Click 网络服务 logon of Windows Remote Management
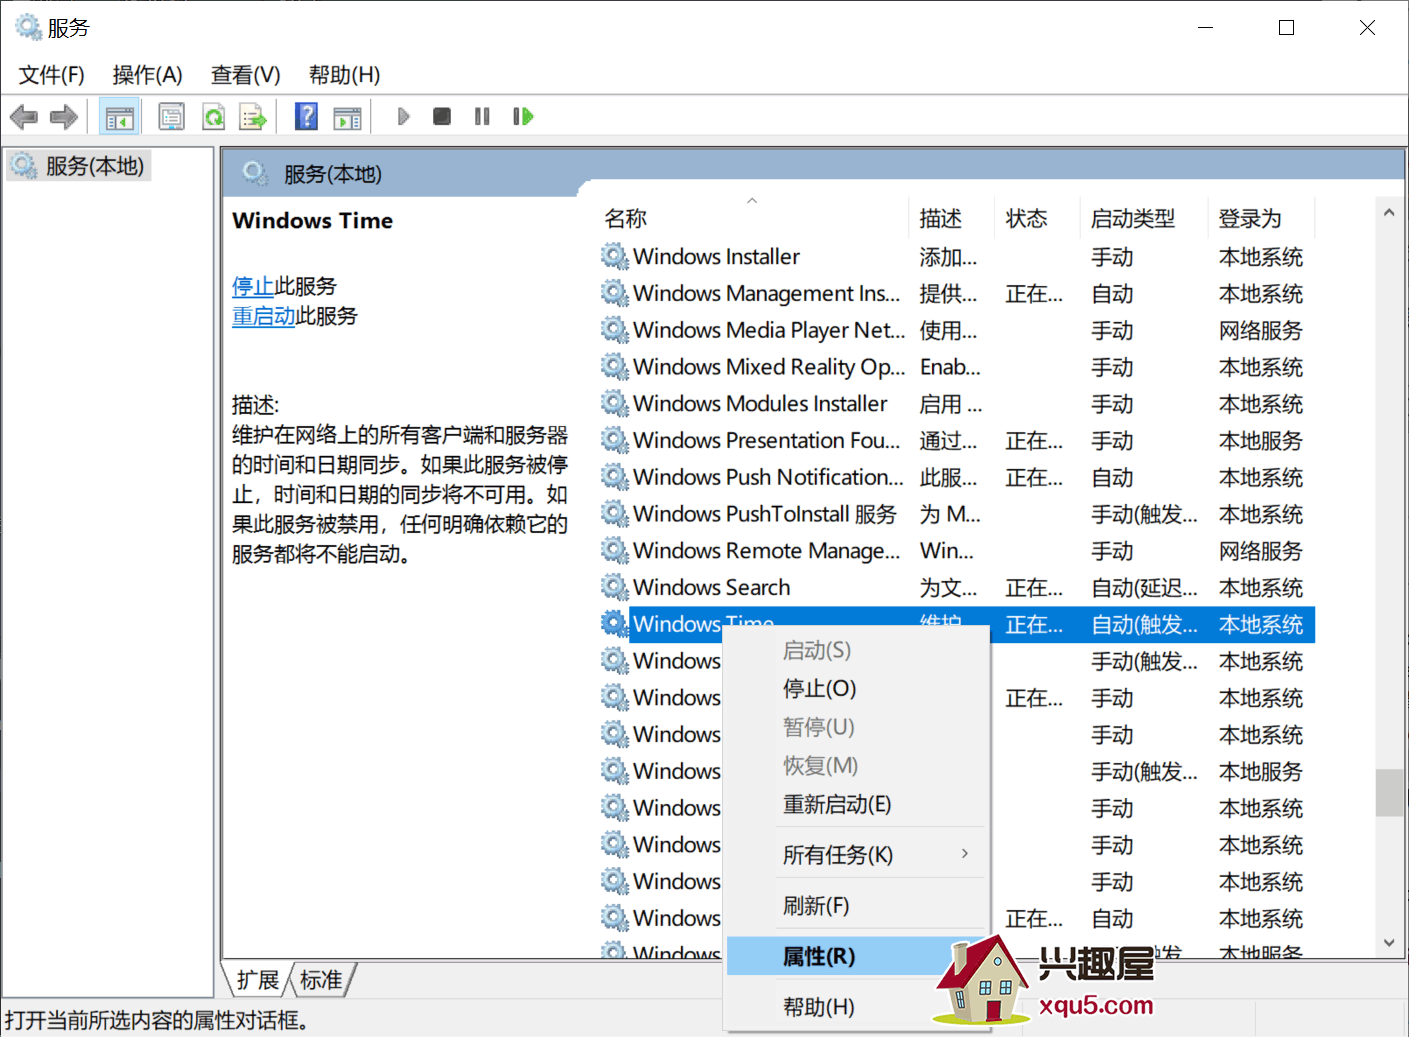This screenshot has height=1037, width=1409. pos(1261,551)
